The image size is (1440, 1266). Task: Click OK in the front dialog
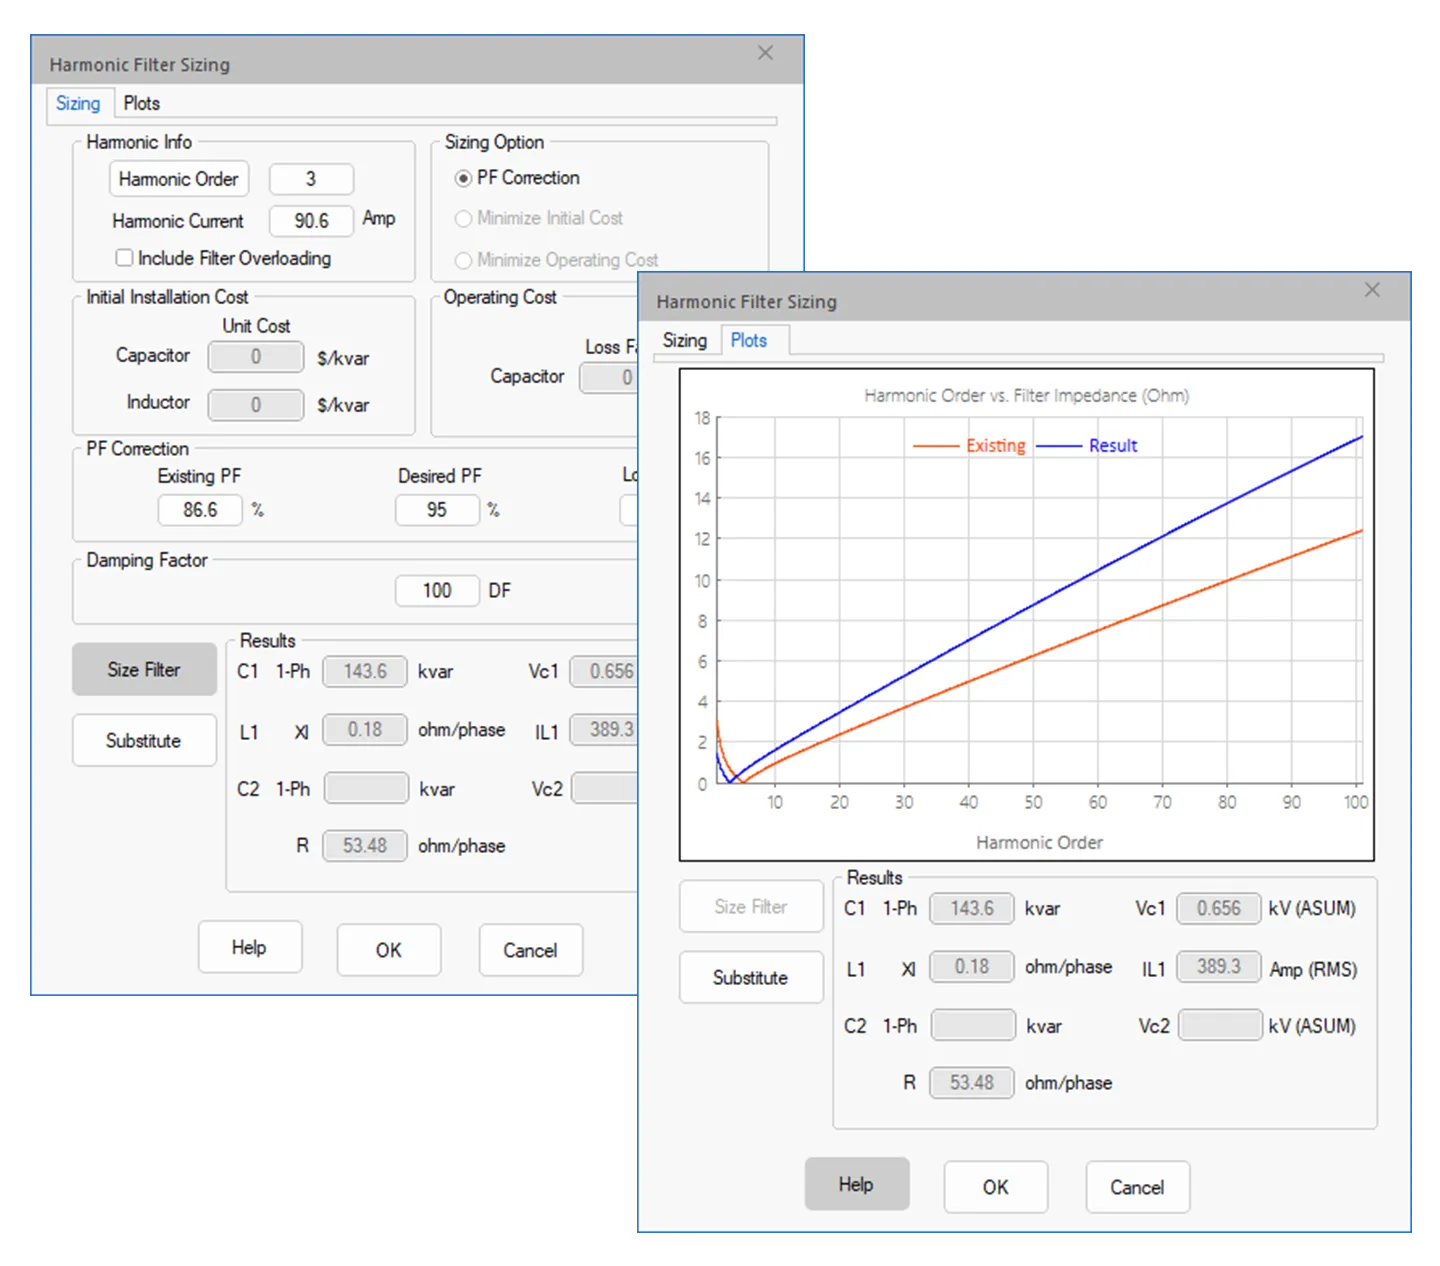[x=995, y=1187]
